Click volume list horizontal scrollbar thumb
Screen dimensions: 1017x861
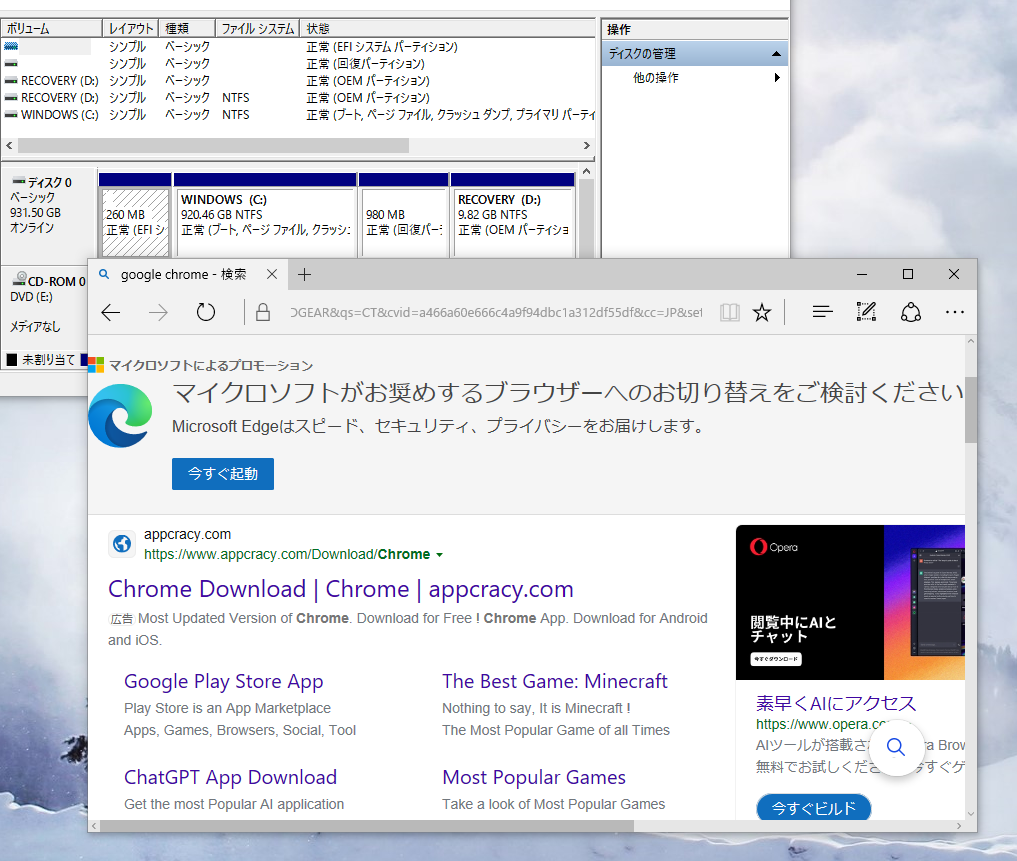click(x=213, y=145)
